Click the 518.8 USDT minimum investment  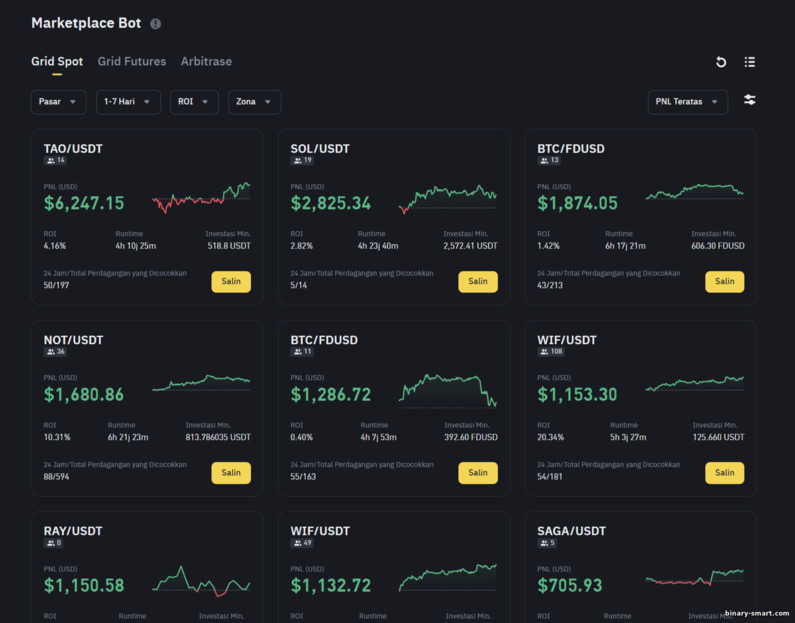tap(229, 246)
